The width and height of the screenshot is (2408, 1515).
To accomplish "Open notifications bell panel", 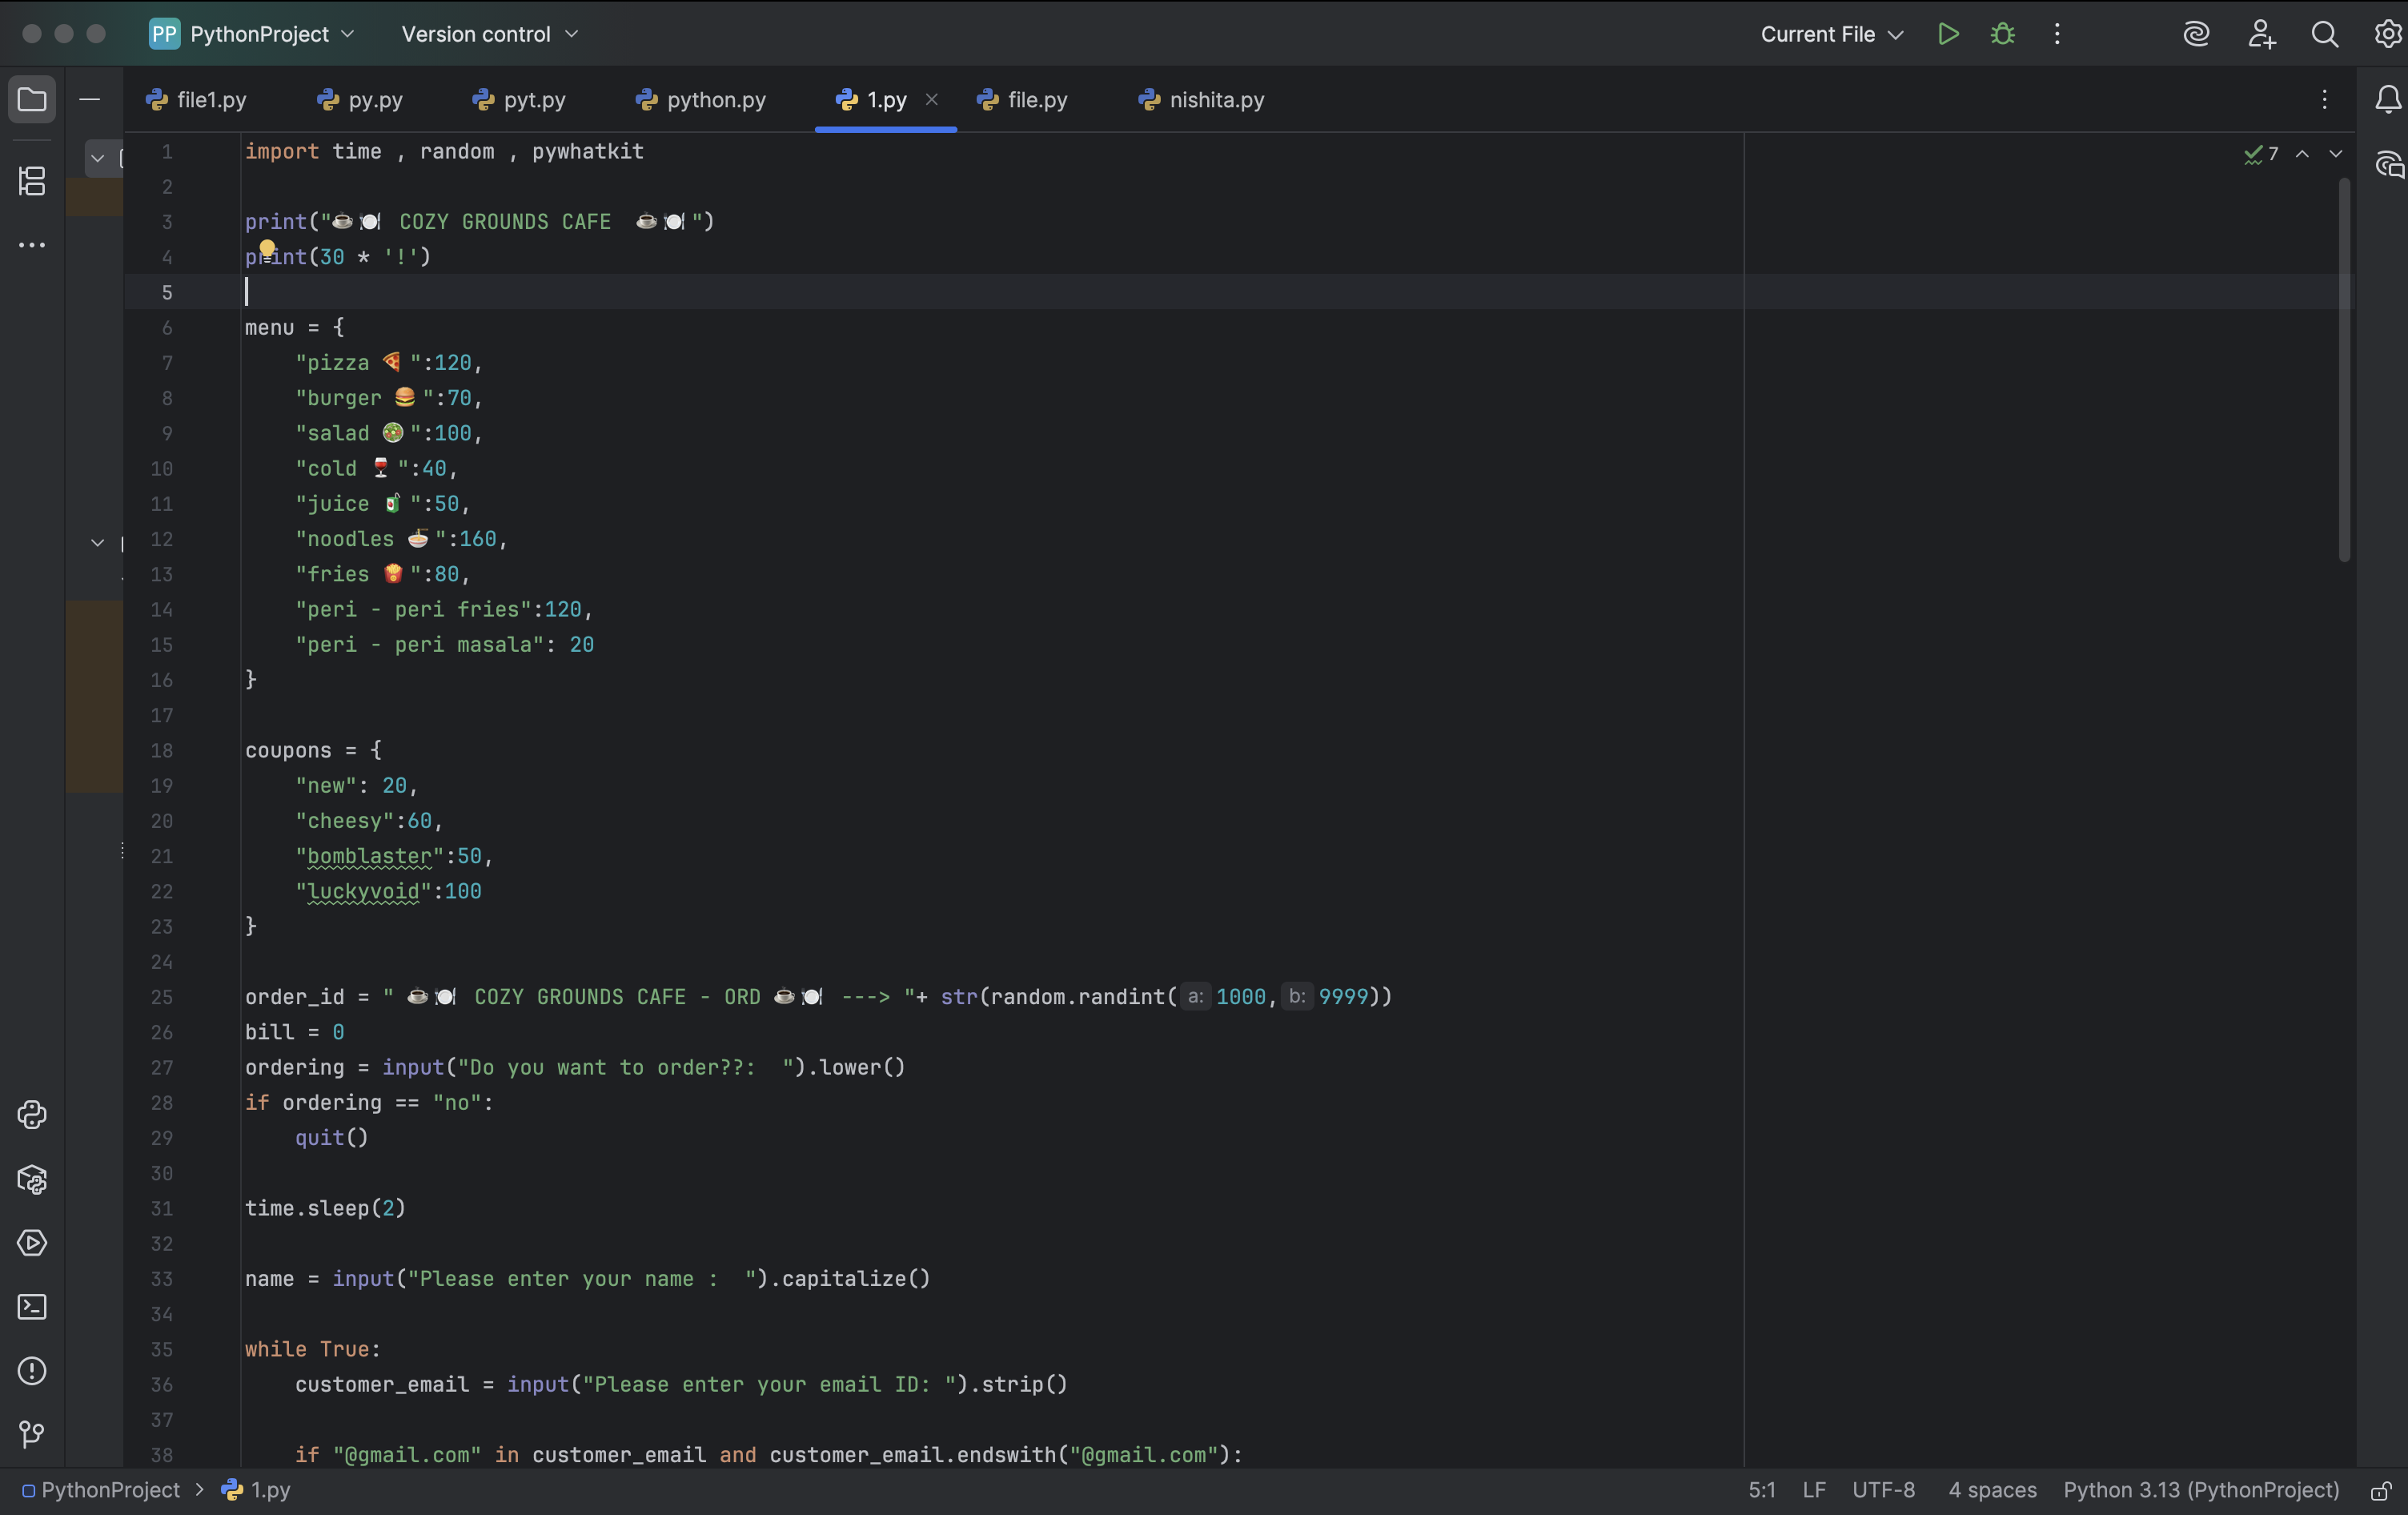I will point(2388,99).
